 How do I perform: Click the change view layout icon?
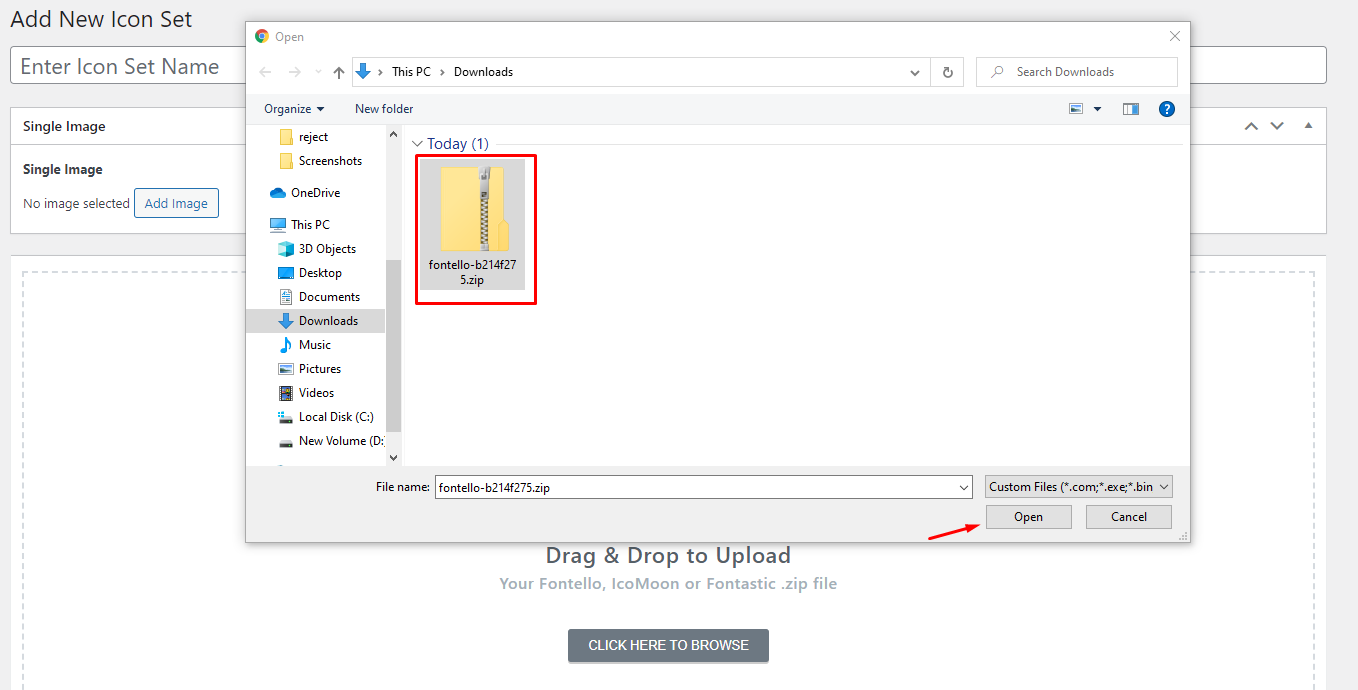(1076, 109)
